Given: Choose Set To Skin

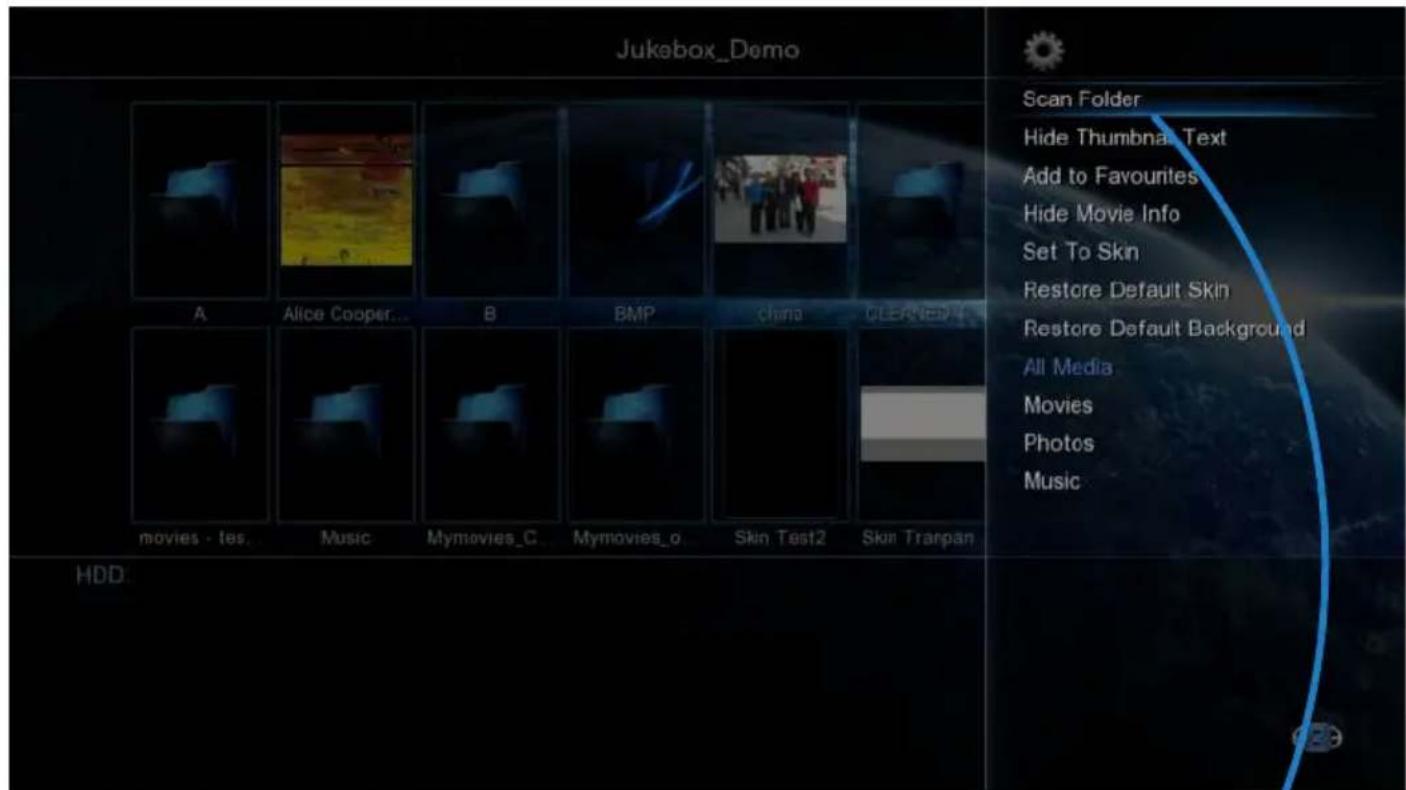Looking at the screenshot, I should click(x=1080, y=252).
